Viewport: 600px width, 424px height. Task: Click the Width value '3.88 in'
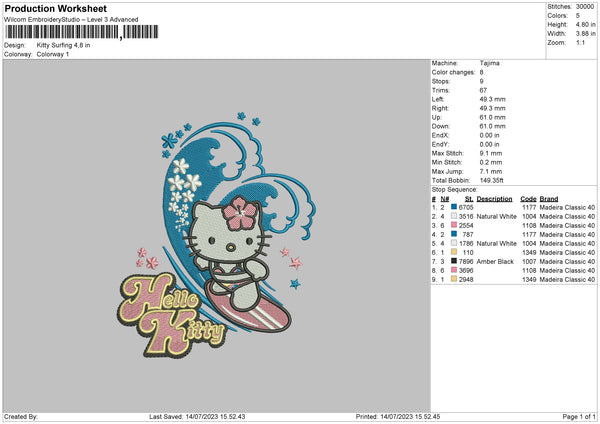coord(585,34)
